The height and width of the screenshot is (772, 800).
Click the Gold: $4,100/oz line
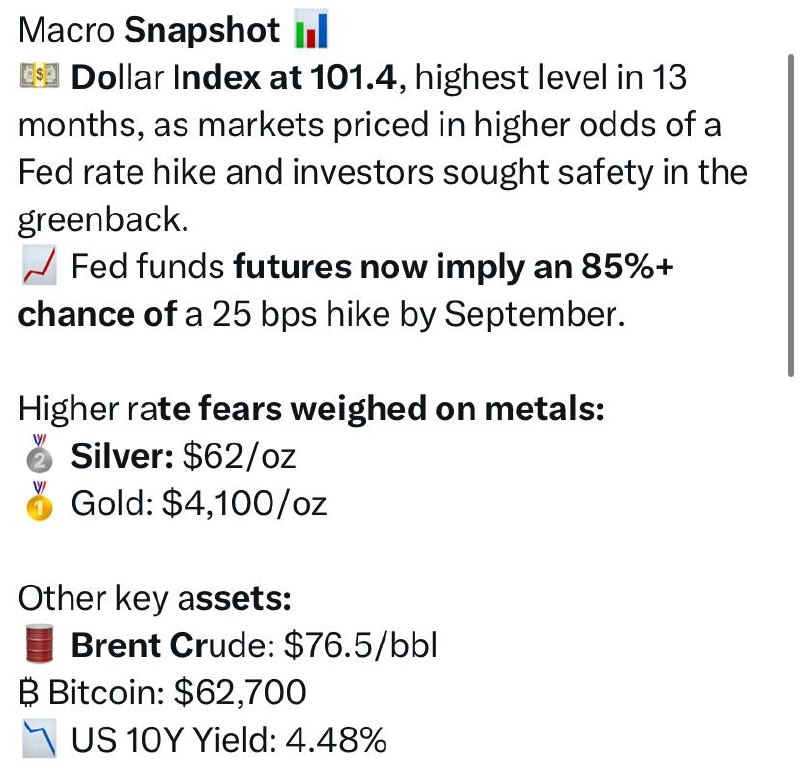[x=198, y=503]
